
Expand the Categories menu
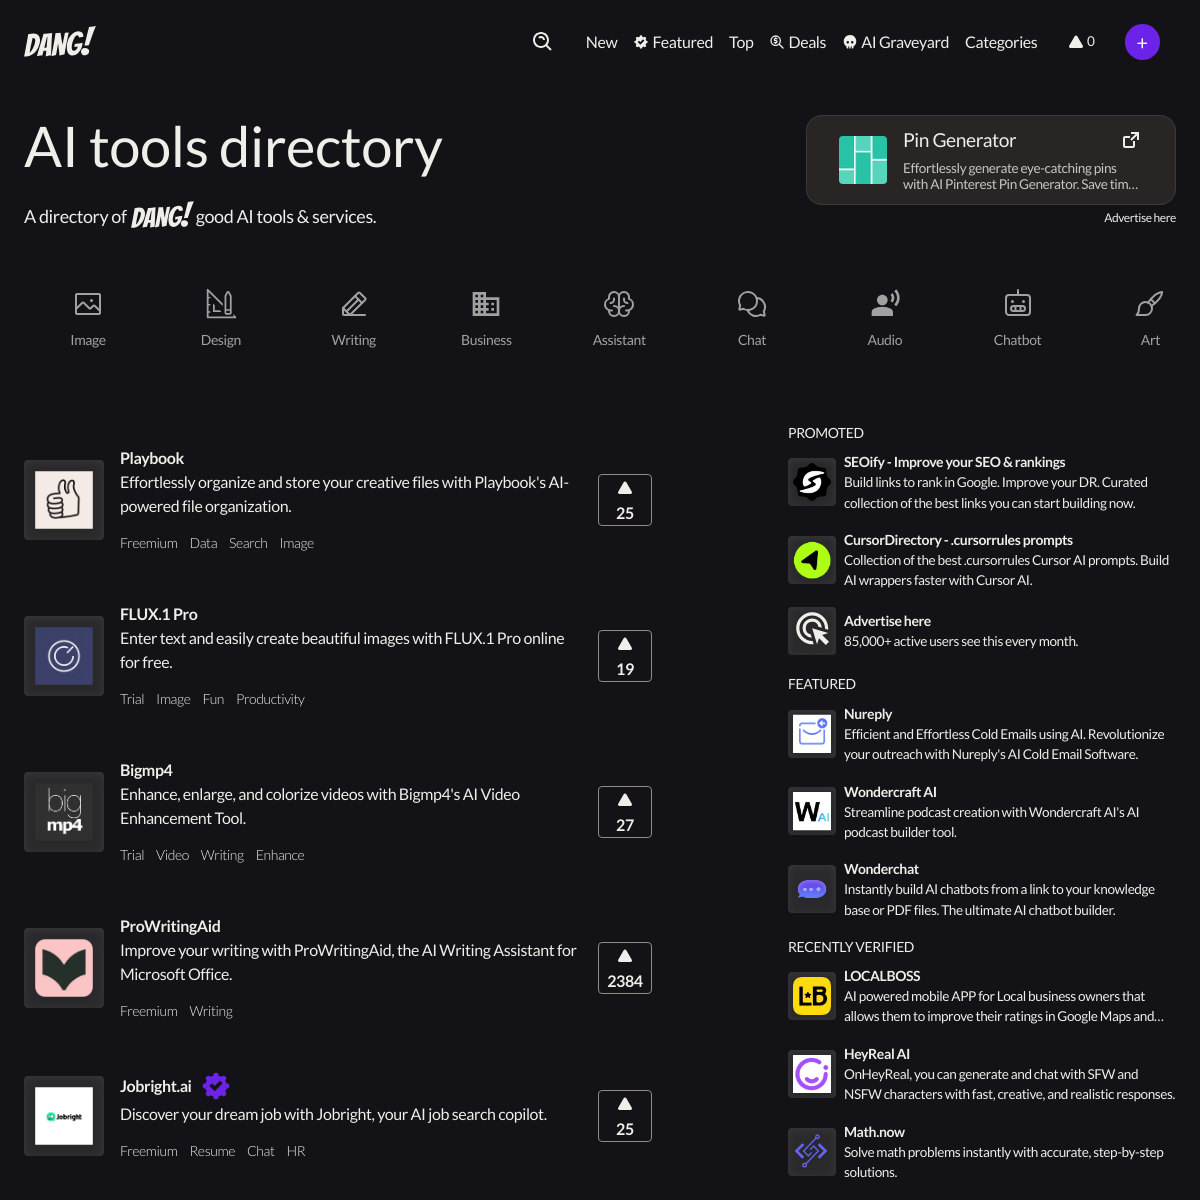[x=1001, y=42]
